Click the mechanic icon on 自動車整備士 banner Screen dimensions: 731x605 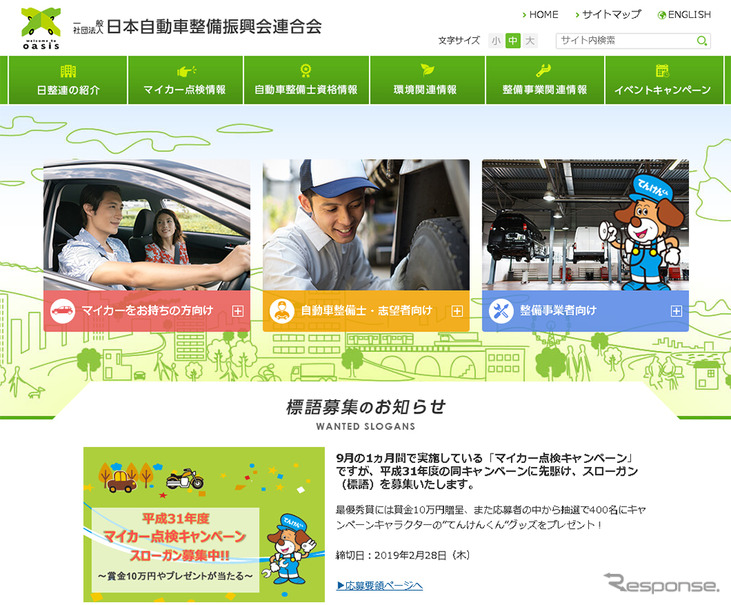pyautogui.click(x=282, y=311)
